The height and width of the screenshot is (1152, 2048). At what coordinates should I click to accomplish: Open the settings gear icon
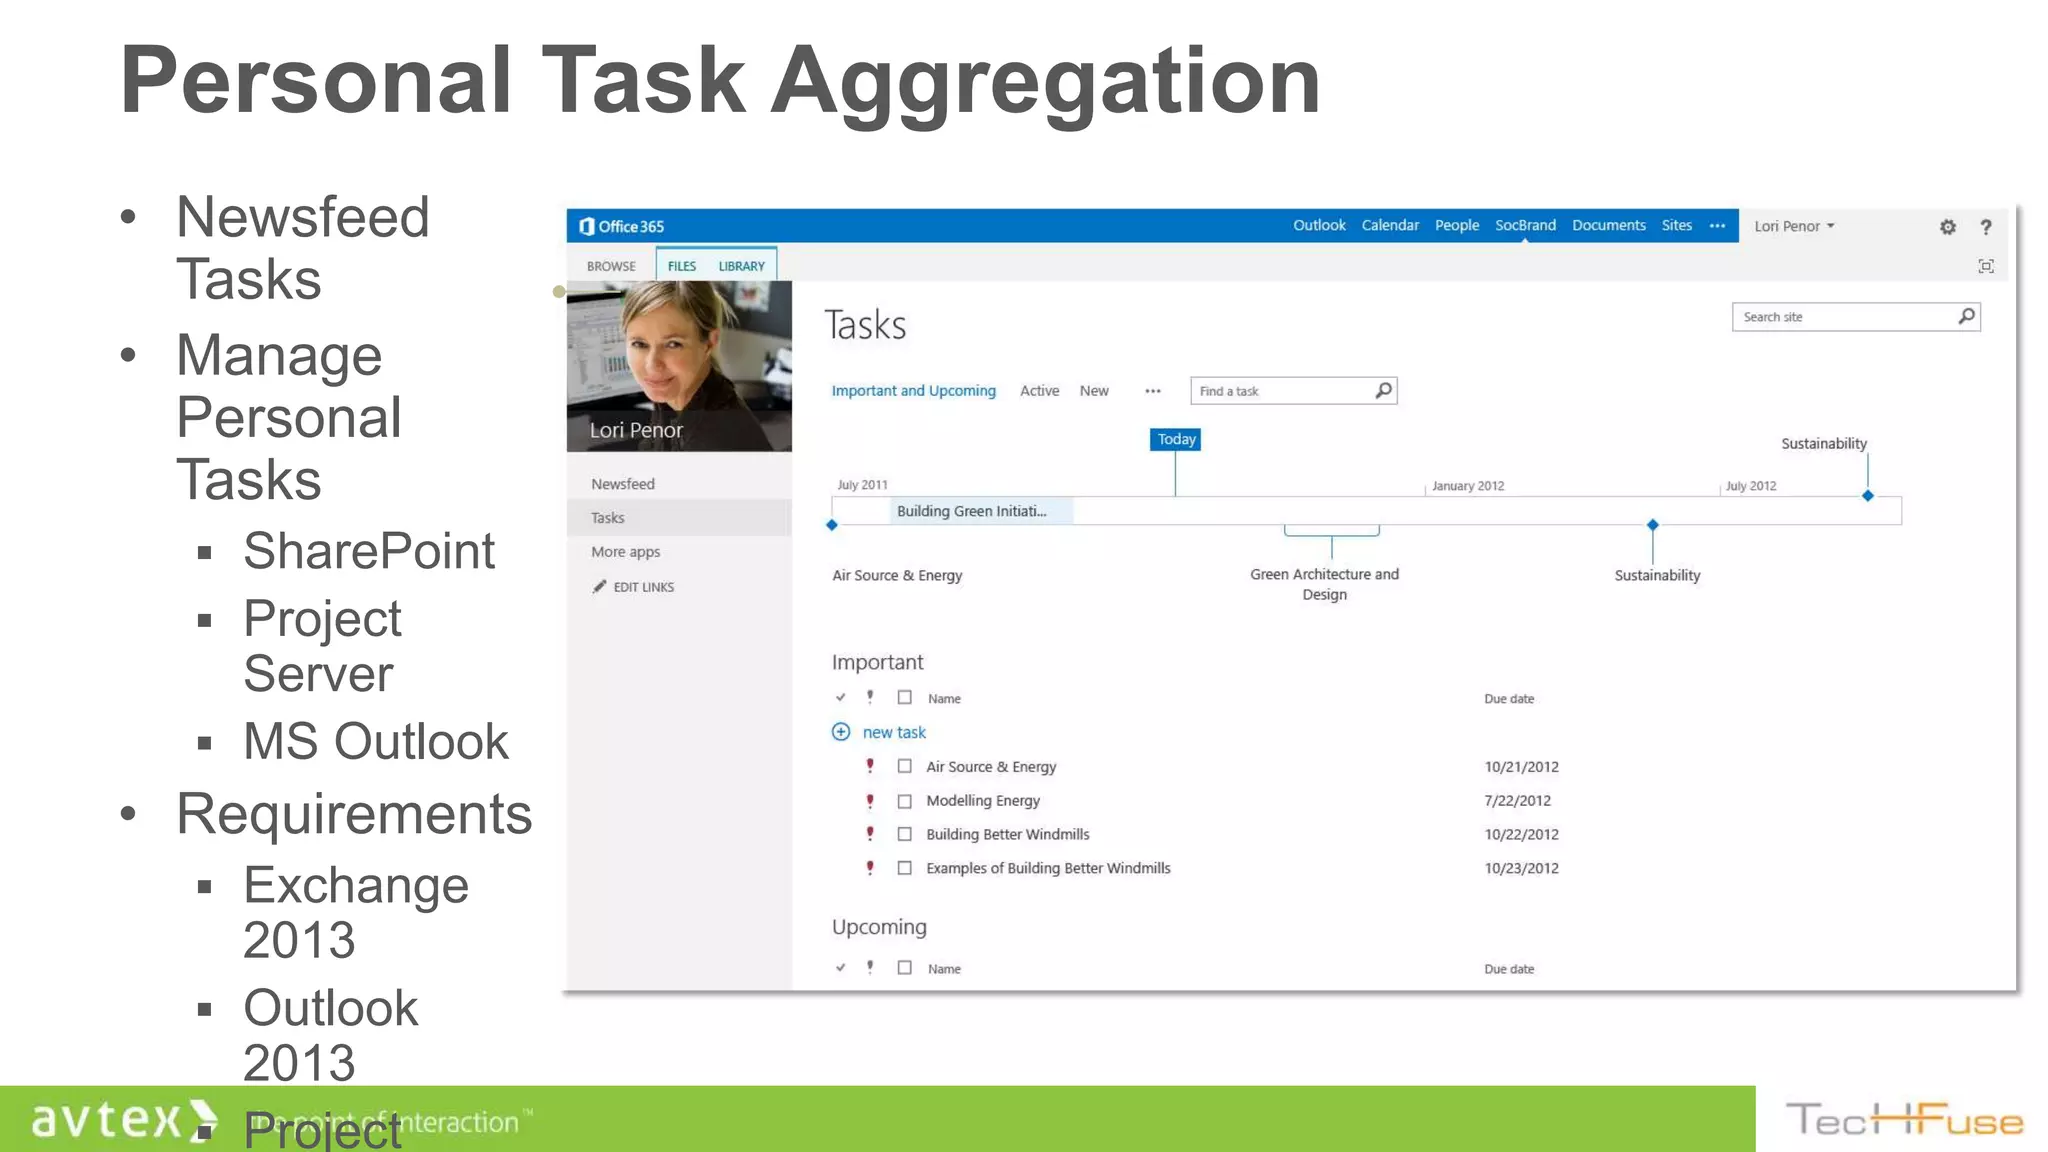(x=1947, y=227)
